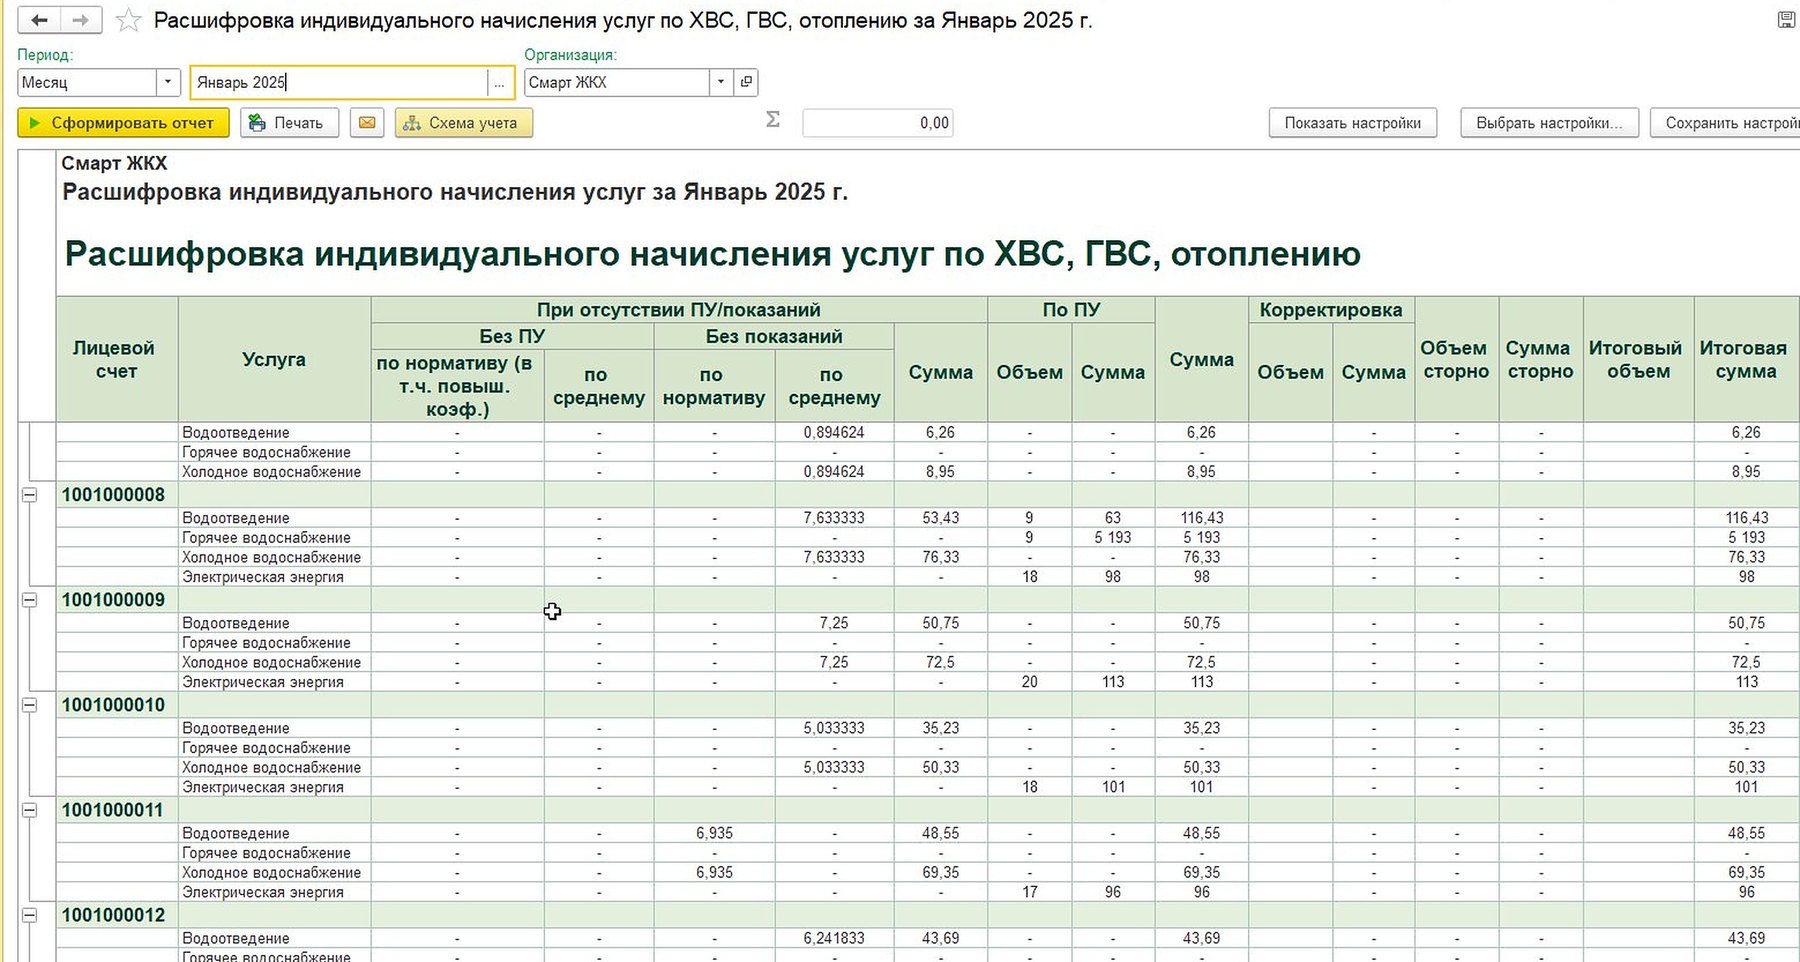The image size is (1800, 962).
Task: Collapse the 1001000009 account group
Action: point(30,600)
